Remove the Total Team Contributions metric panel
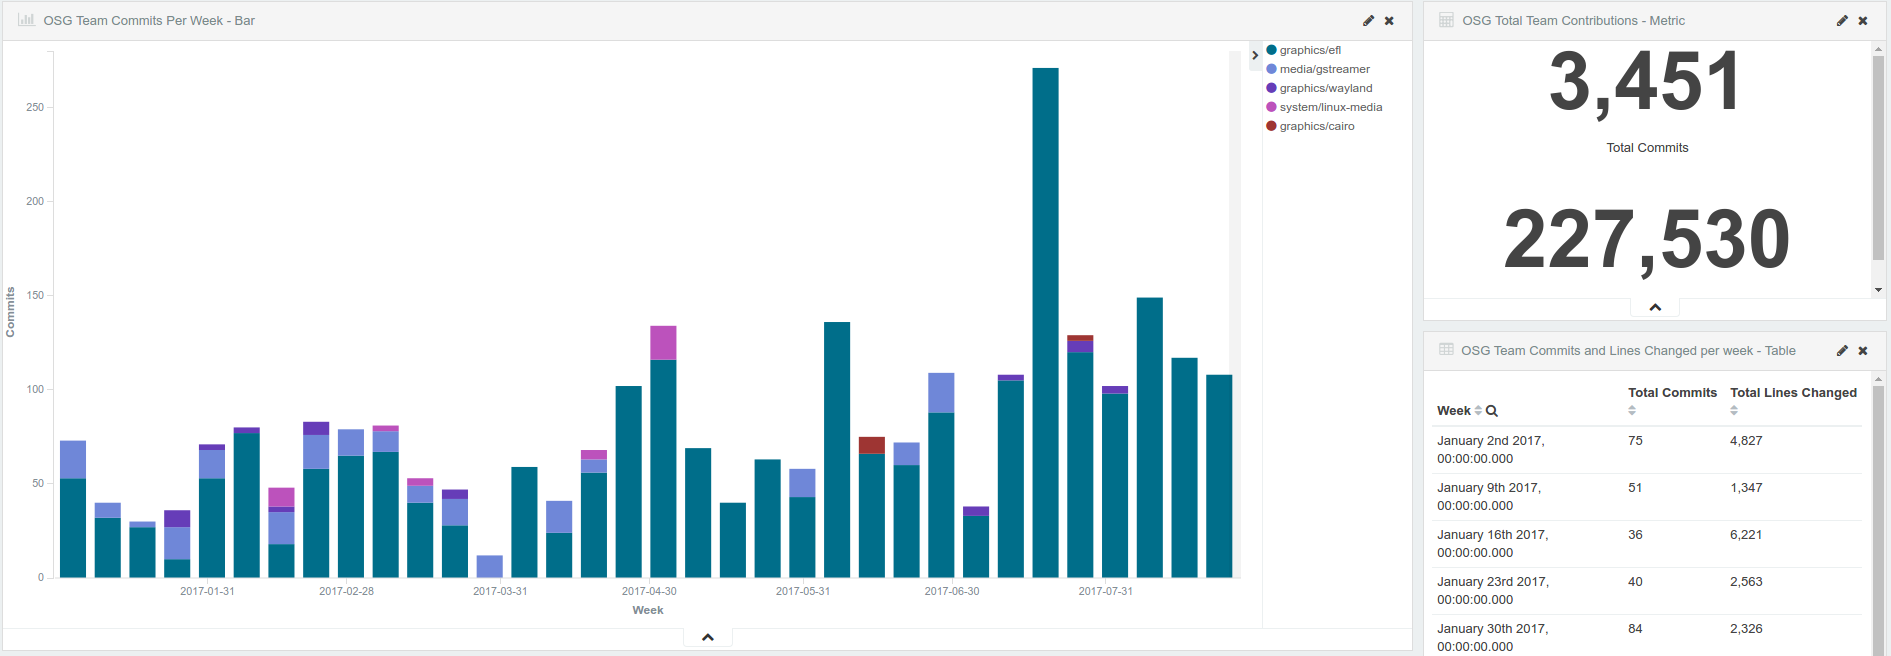 [x=1863, y=21]
